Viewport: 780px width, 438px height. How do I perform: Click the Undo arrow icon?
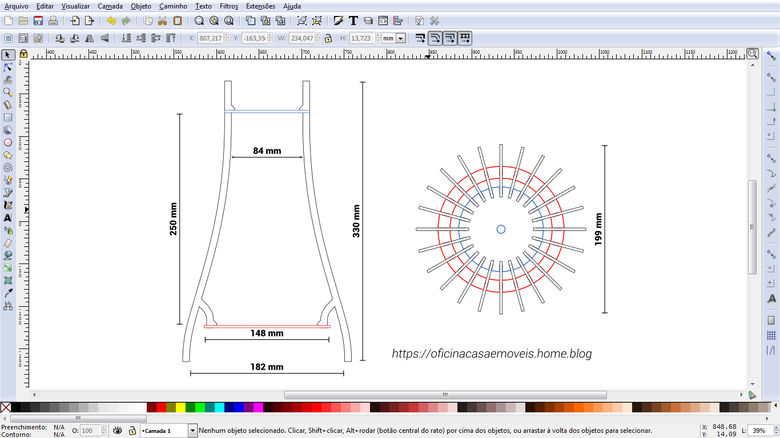[110, 20]
